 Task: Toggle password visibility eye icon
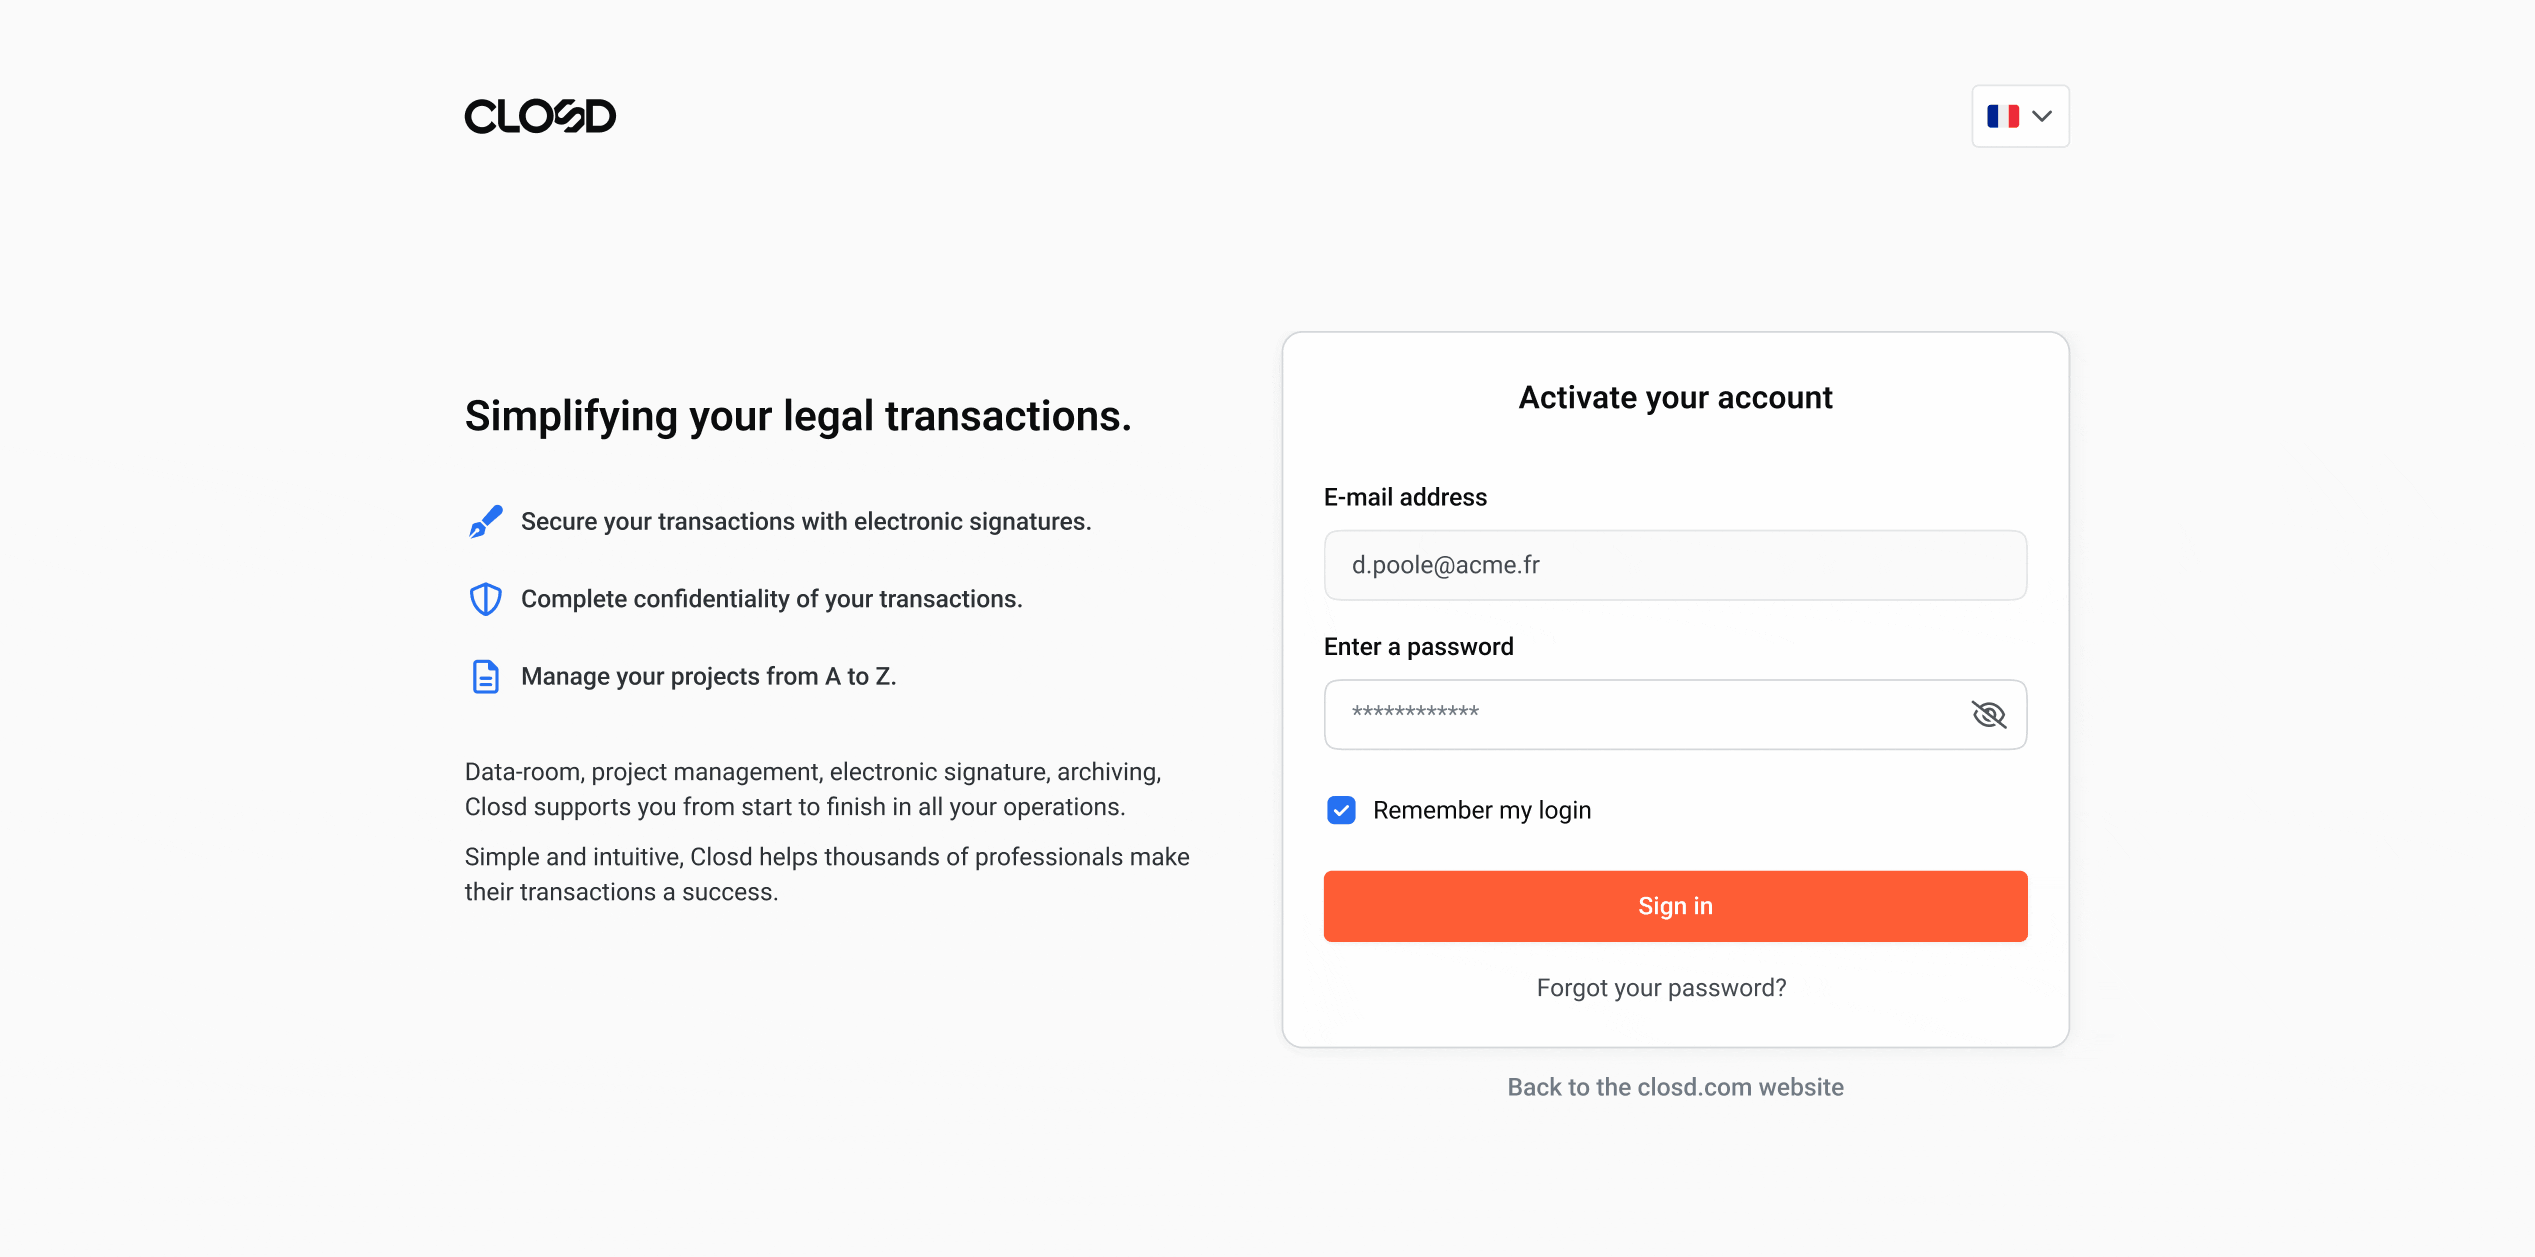1989,714
